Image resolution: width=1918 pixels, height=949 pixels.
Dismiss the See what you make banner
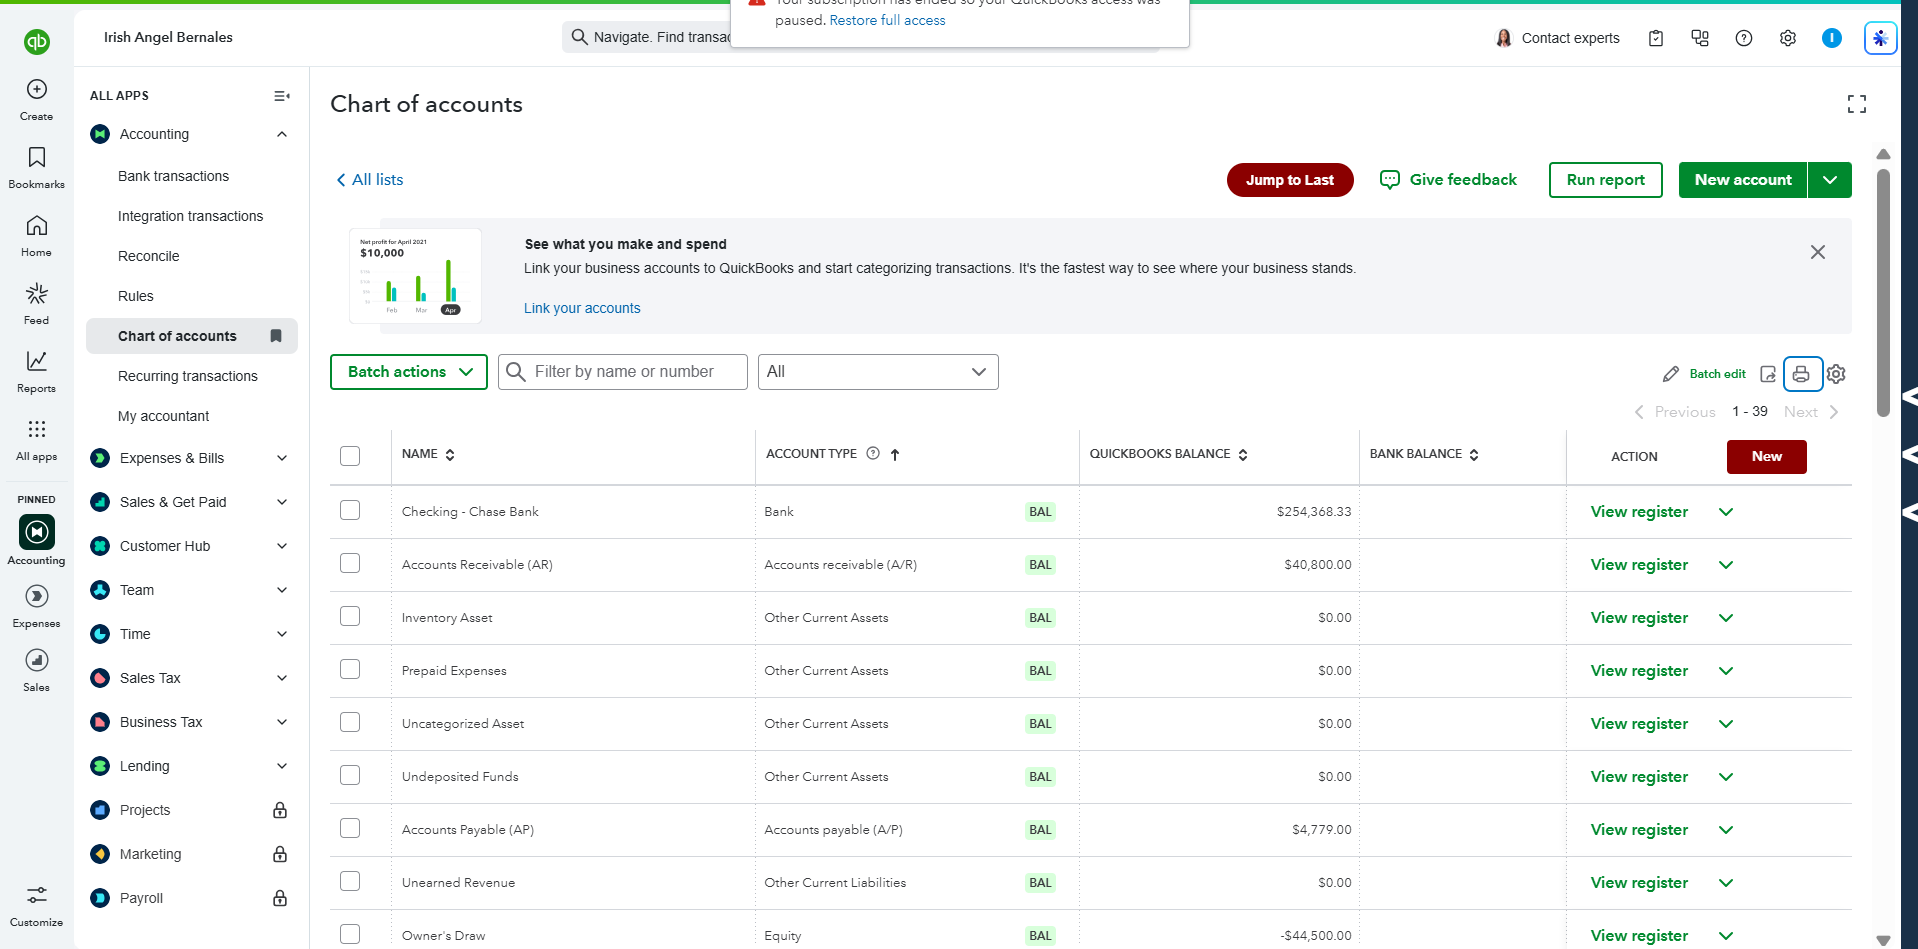pyautogui.click(x=1818, y=252)
